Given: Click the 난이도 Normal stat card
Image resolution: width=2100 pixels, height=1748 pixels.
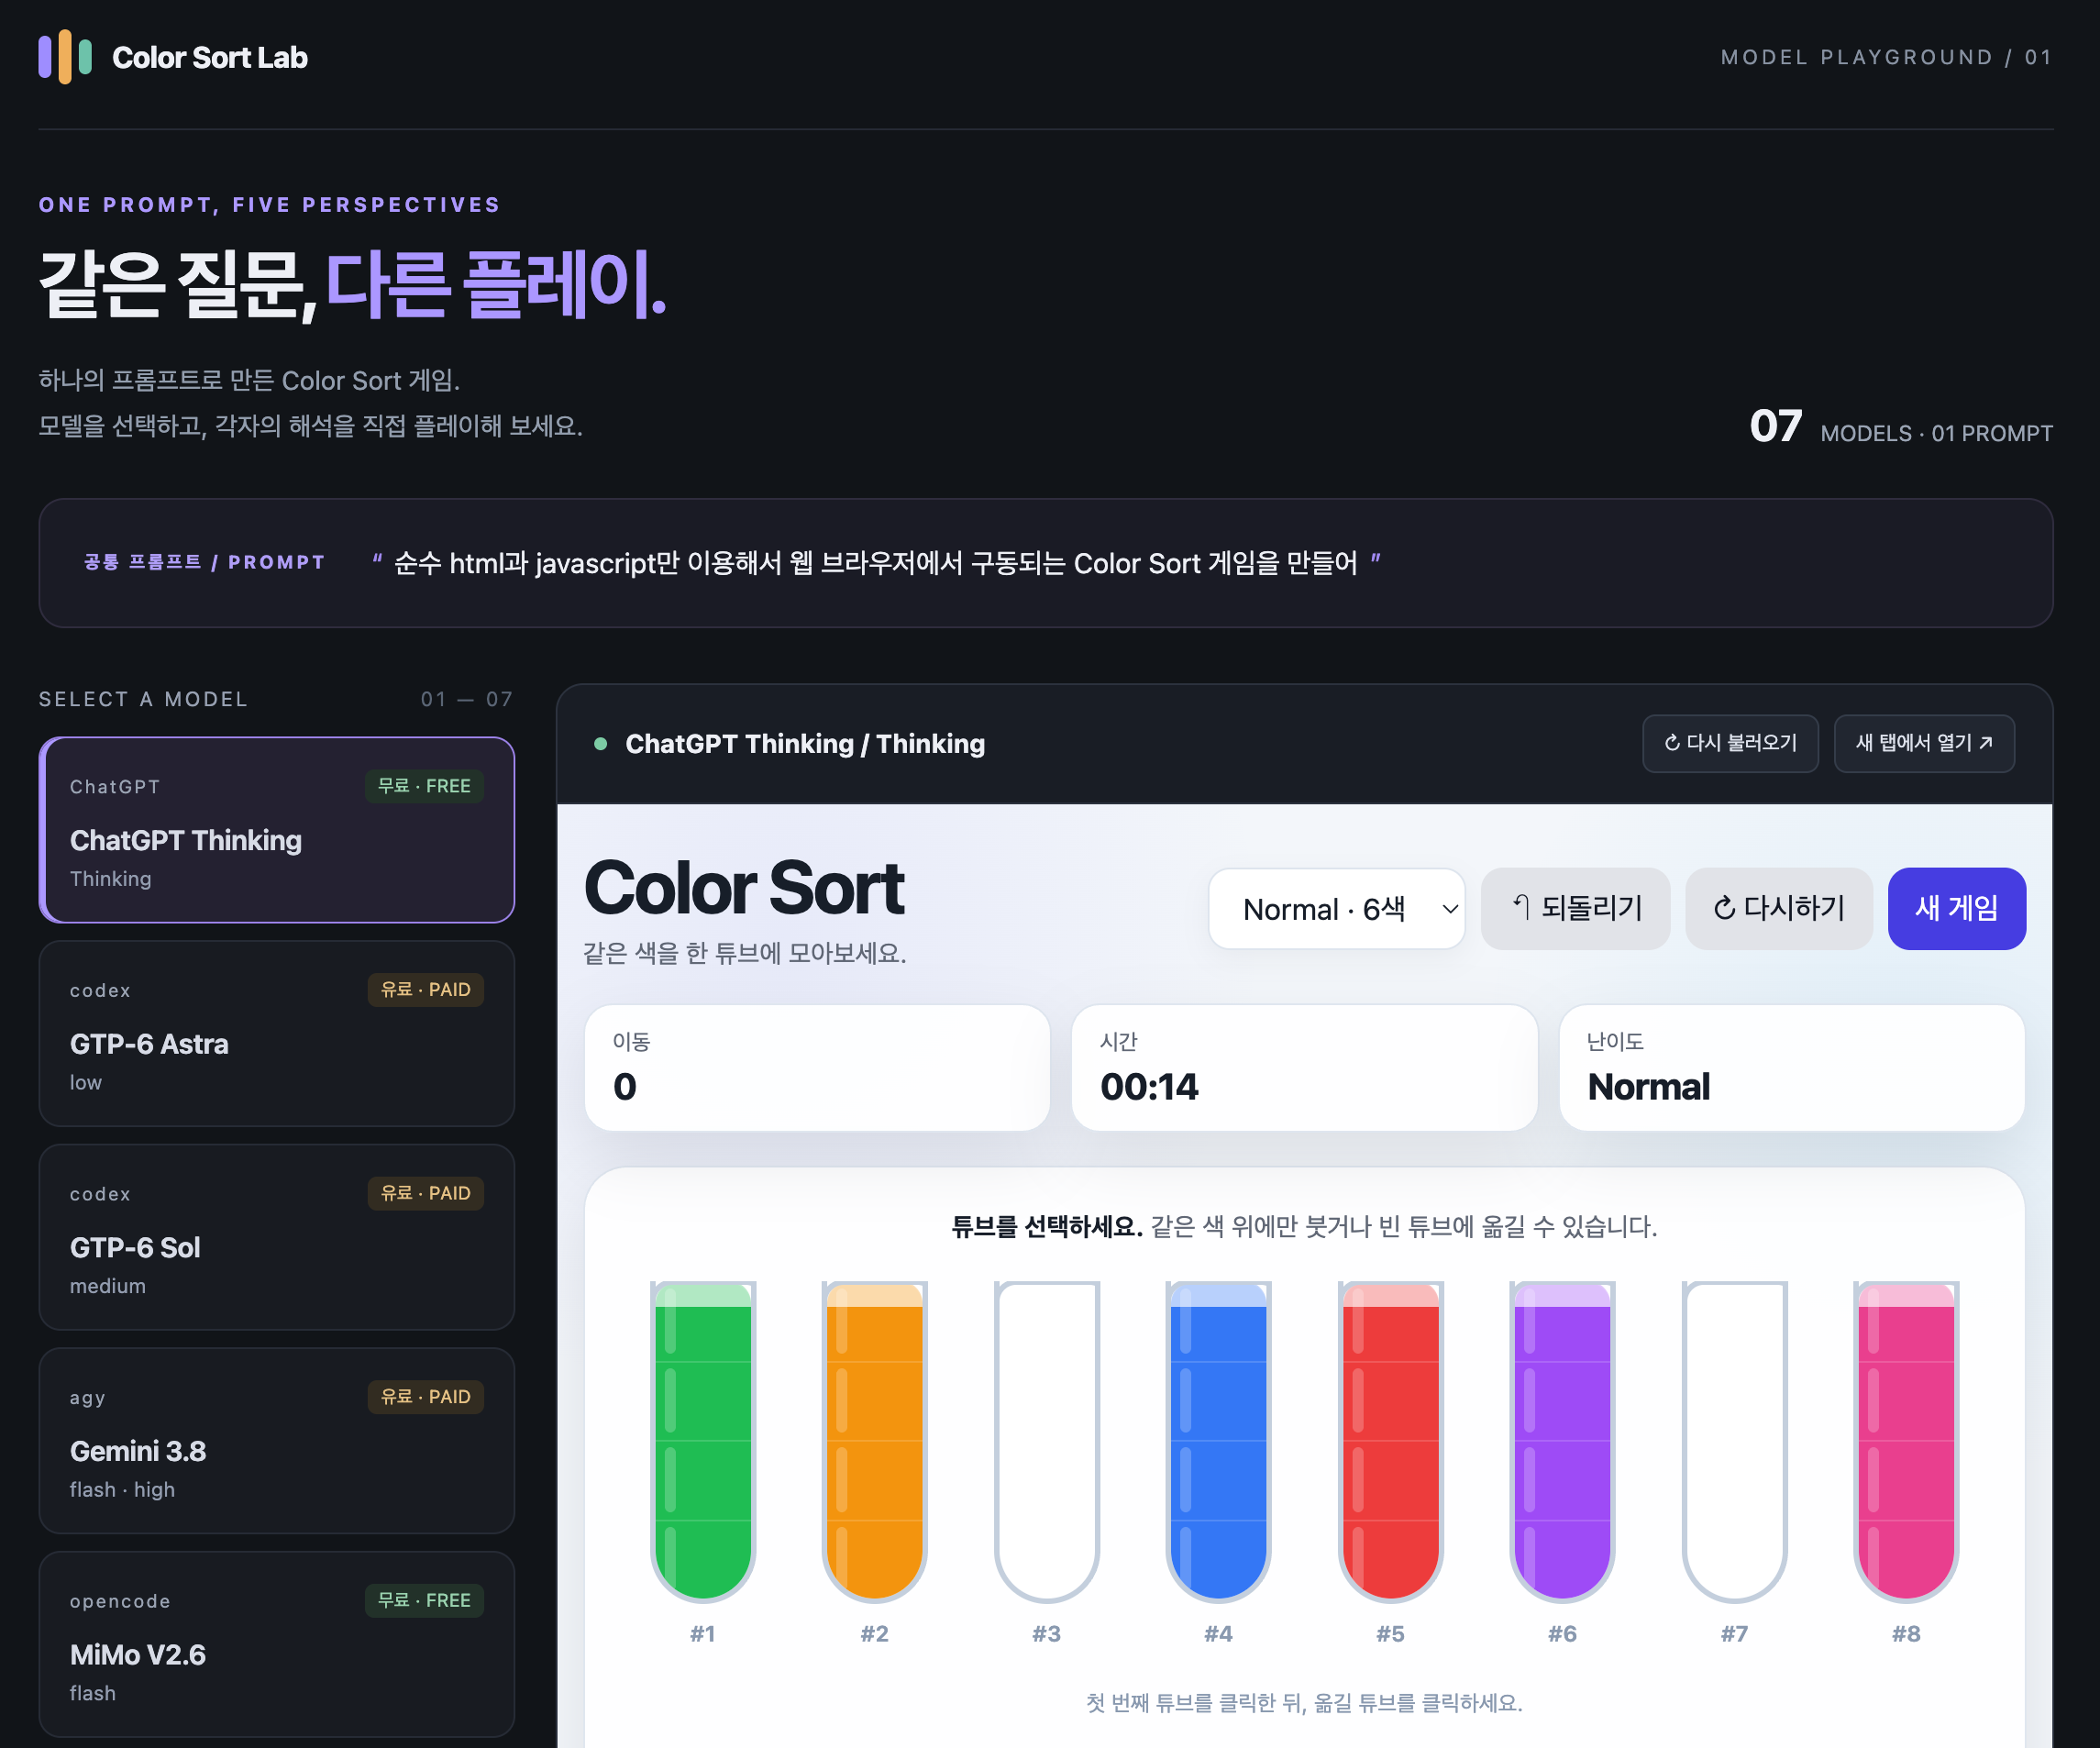Looking at the screenshot, I should click(1792, 1068).
